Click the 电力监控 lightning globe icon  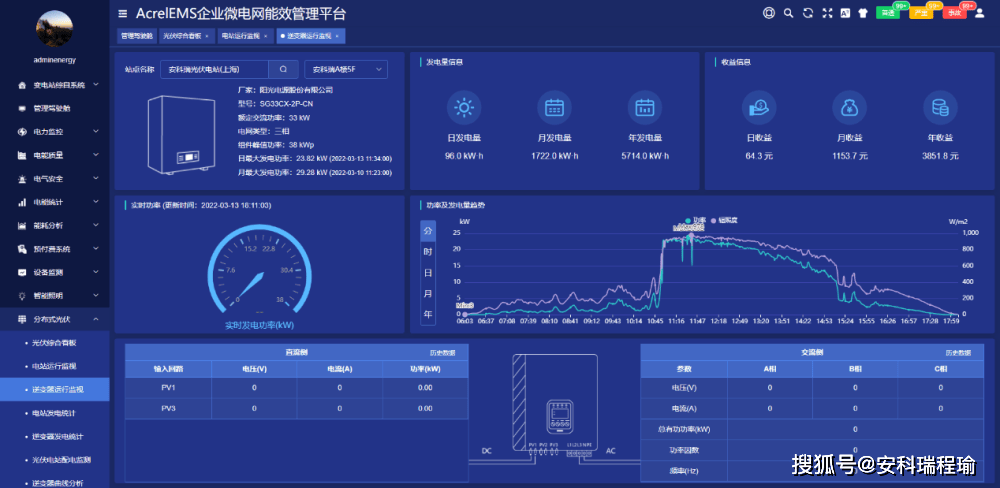tap(22, 131)
